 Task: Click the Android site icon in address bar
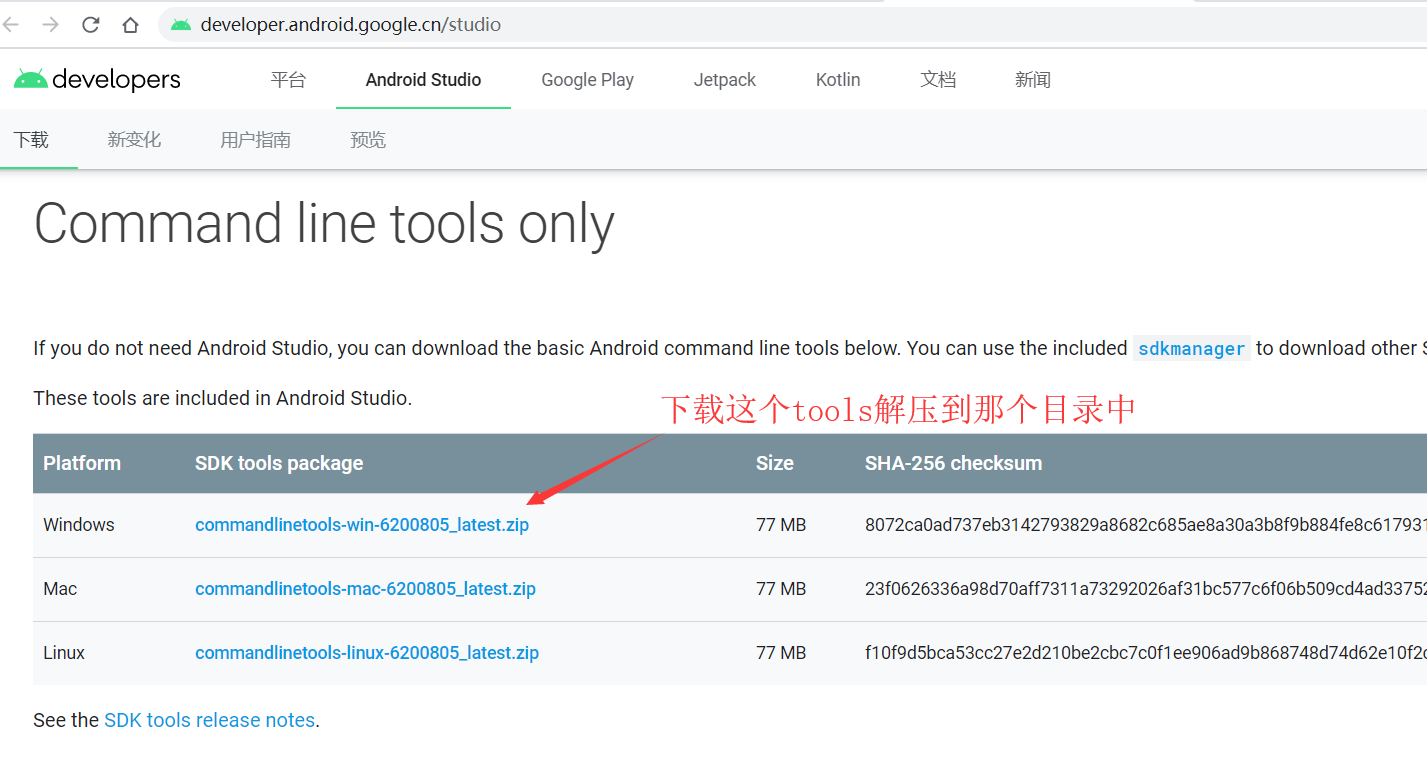tap(181, 25)
